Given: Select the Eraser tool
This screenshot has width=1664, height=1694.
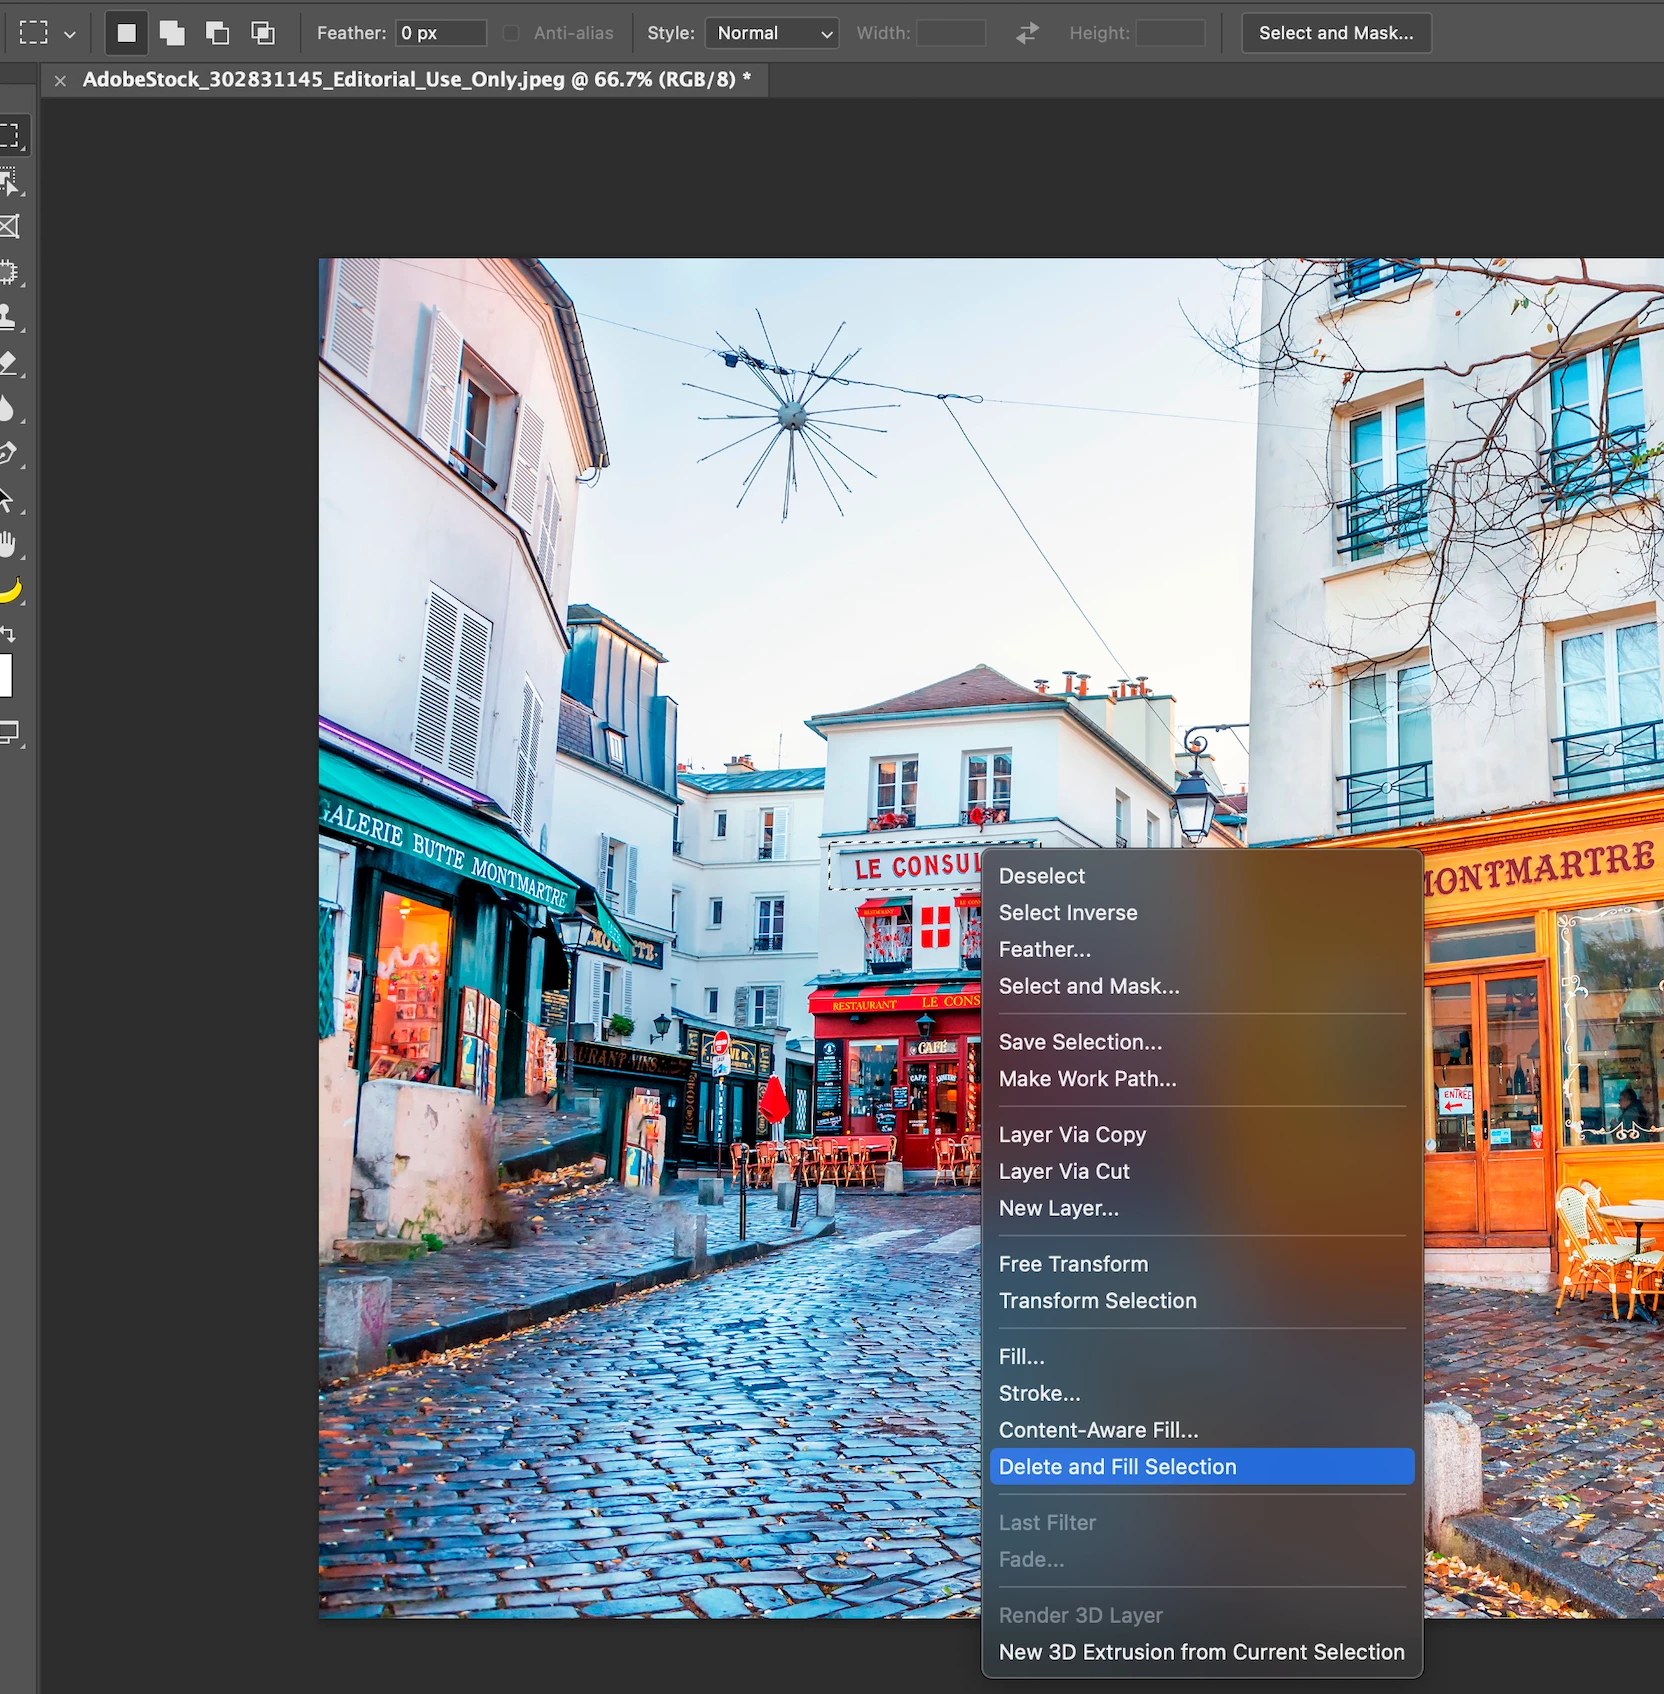Looking at the screenshot, I should click(10, 363).
